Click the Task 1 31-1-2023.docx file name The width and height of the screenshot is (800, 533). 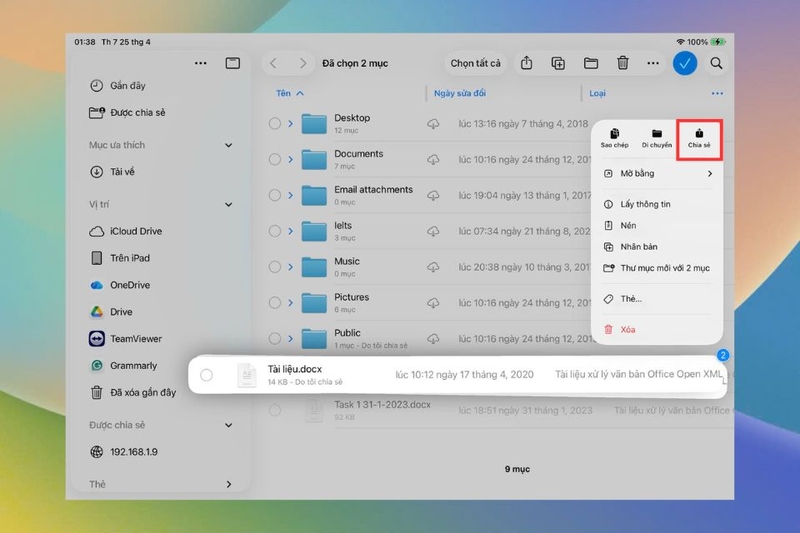tap(382, 404)
